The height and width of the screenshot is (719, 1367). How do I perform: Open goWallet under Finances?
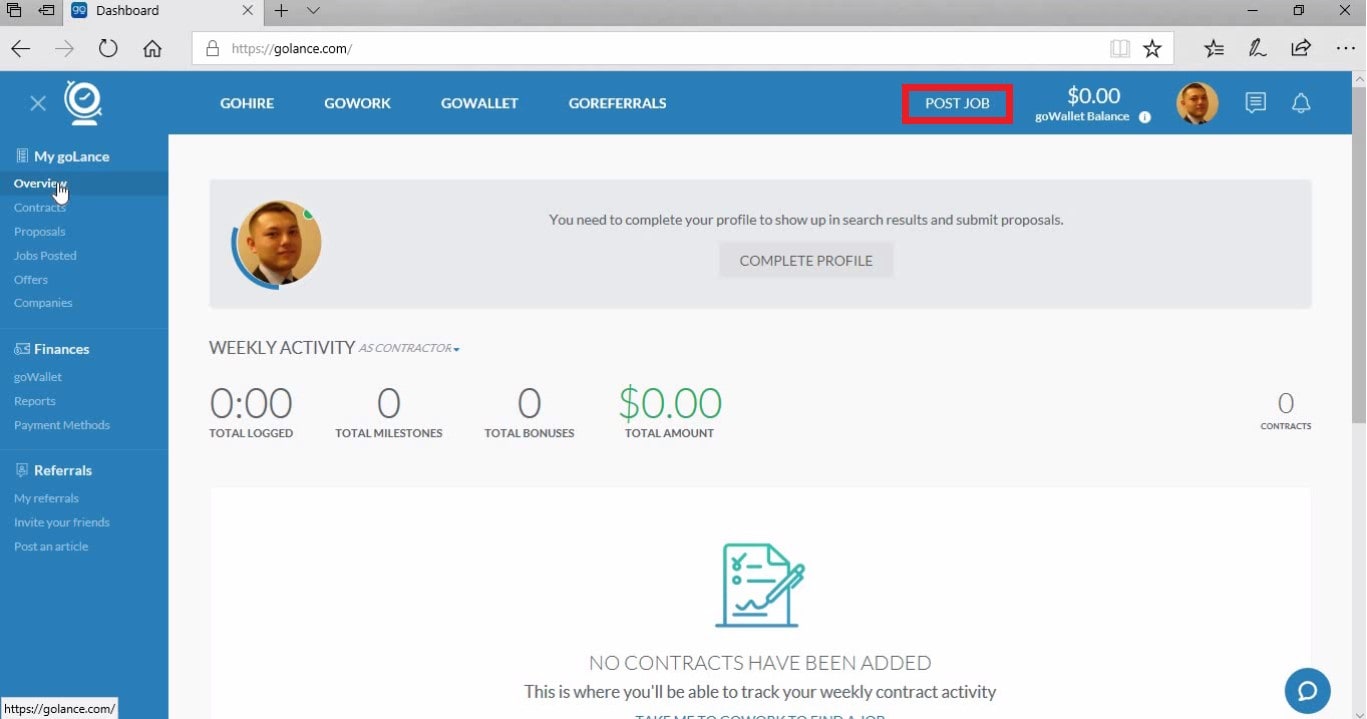(x=38, y=377)
